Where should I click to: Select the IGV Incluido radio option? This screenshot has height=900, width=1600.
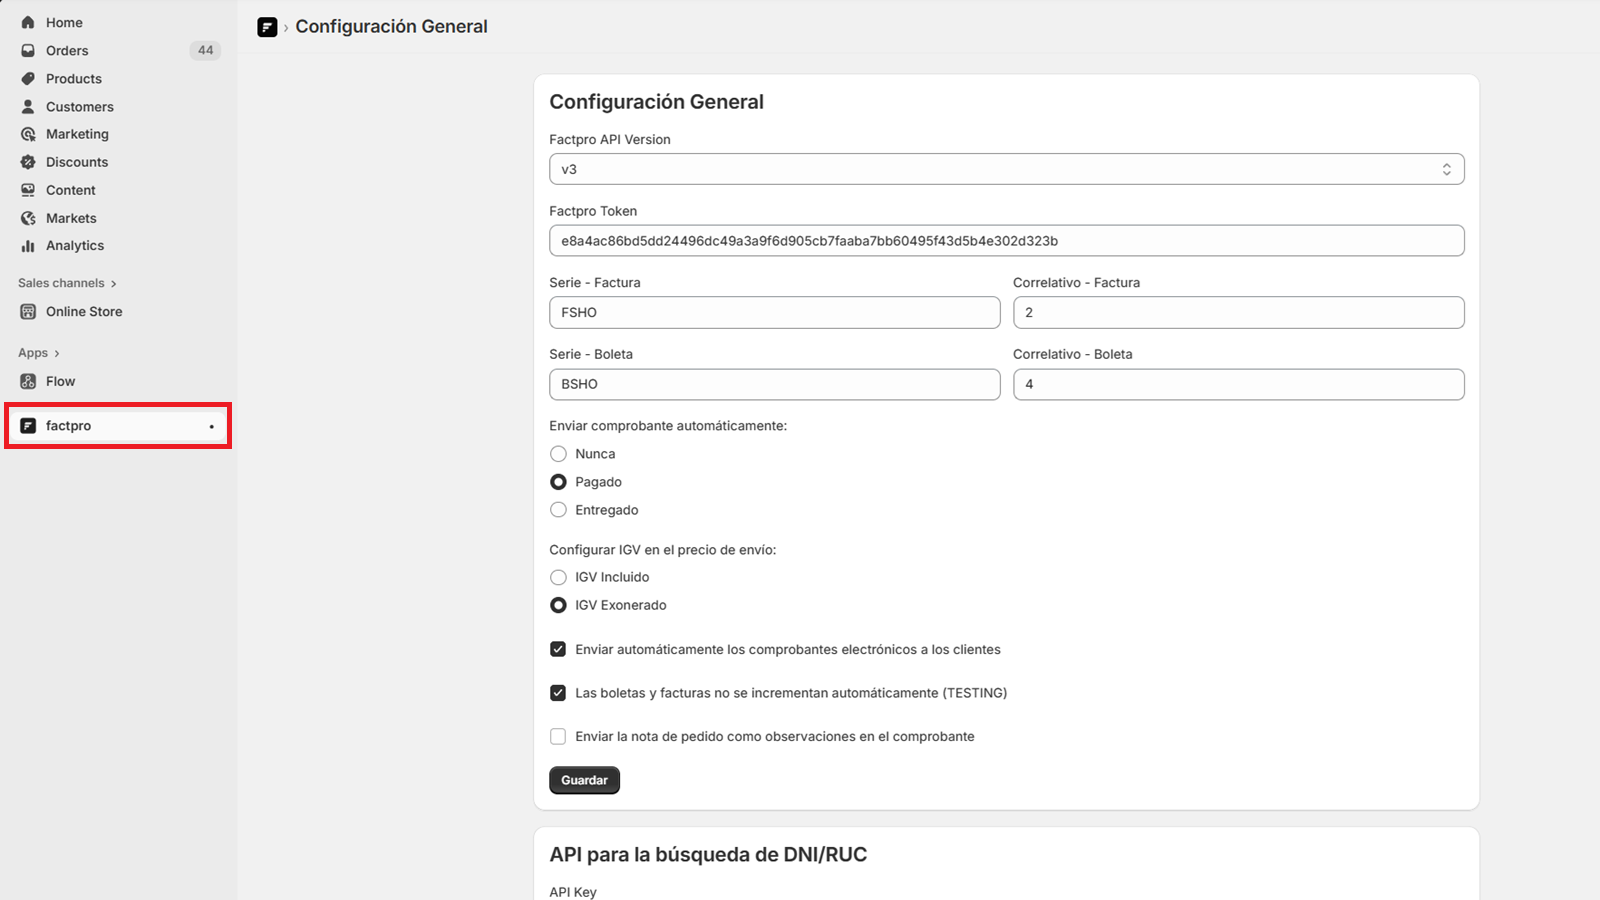tap(558, 577)
